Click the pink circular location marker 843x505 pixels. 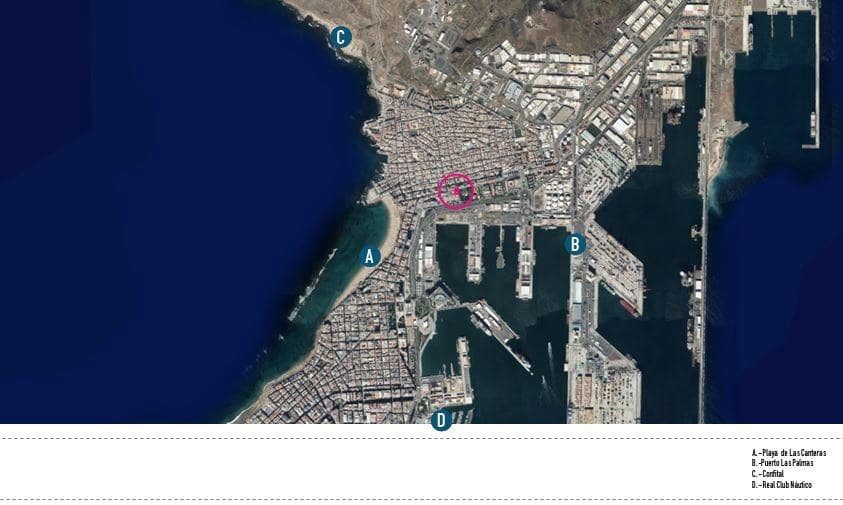(x=456, y=189)
